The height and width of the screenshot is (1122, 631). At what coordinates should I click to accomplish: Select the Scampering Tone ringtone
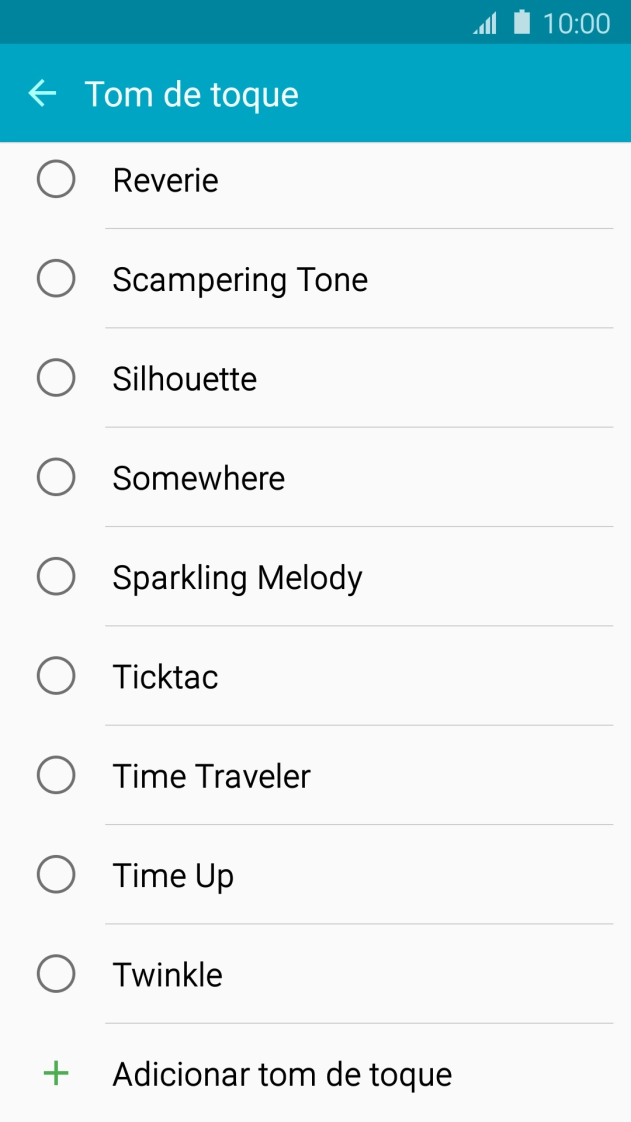(x=56, y=279)
